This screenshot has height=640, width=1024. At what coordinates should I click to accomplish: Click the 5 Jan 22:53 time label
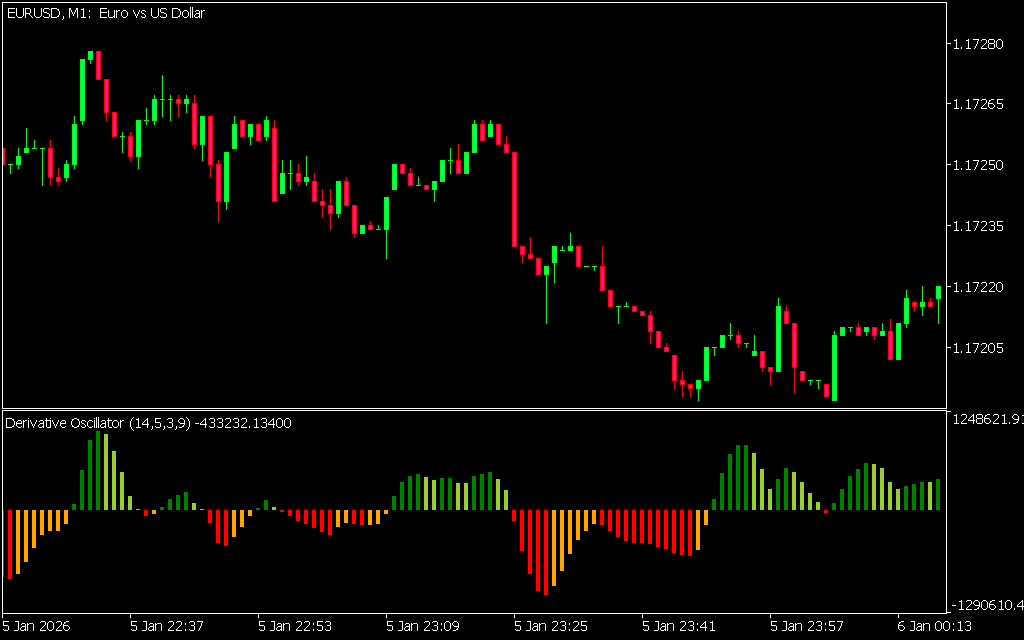click(x=295, y=626)
